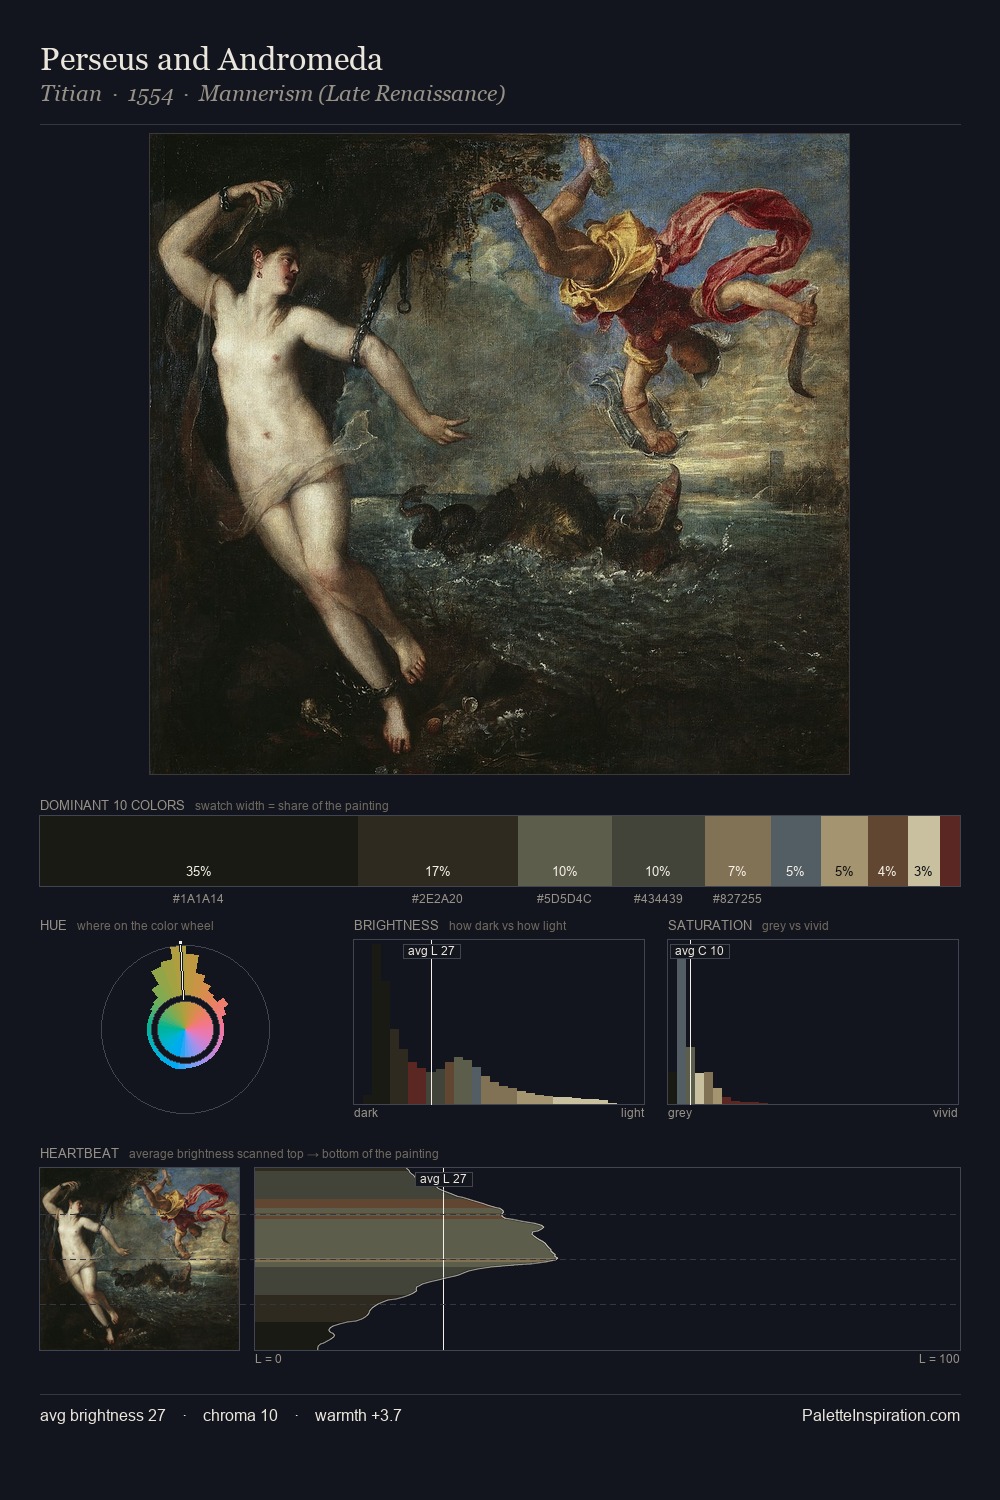Select the 4% brown swatch

888,851
